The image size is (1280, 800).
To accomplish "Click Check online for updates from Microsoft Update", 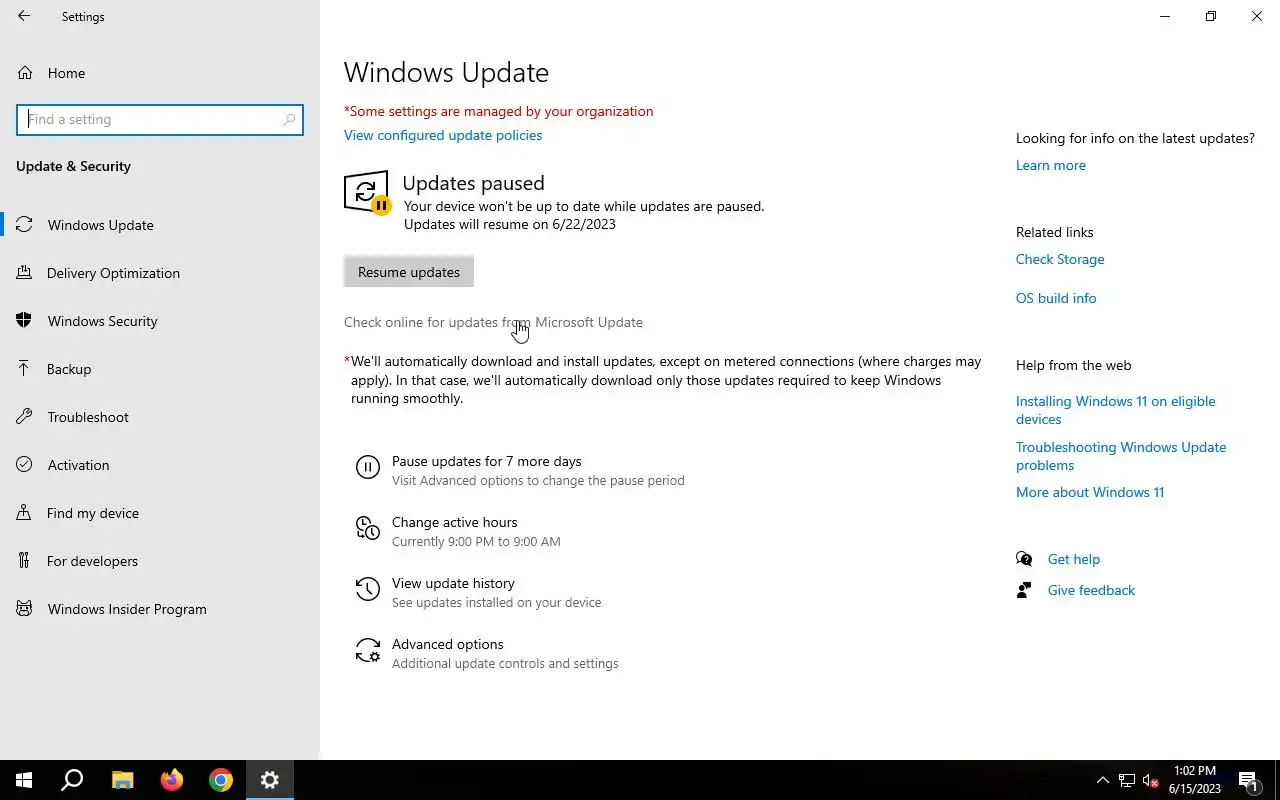I will 493,322.
